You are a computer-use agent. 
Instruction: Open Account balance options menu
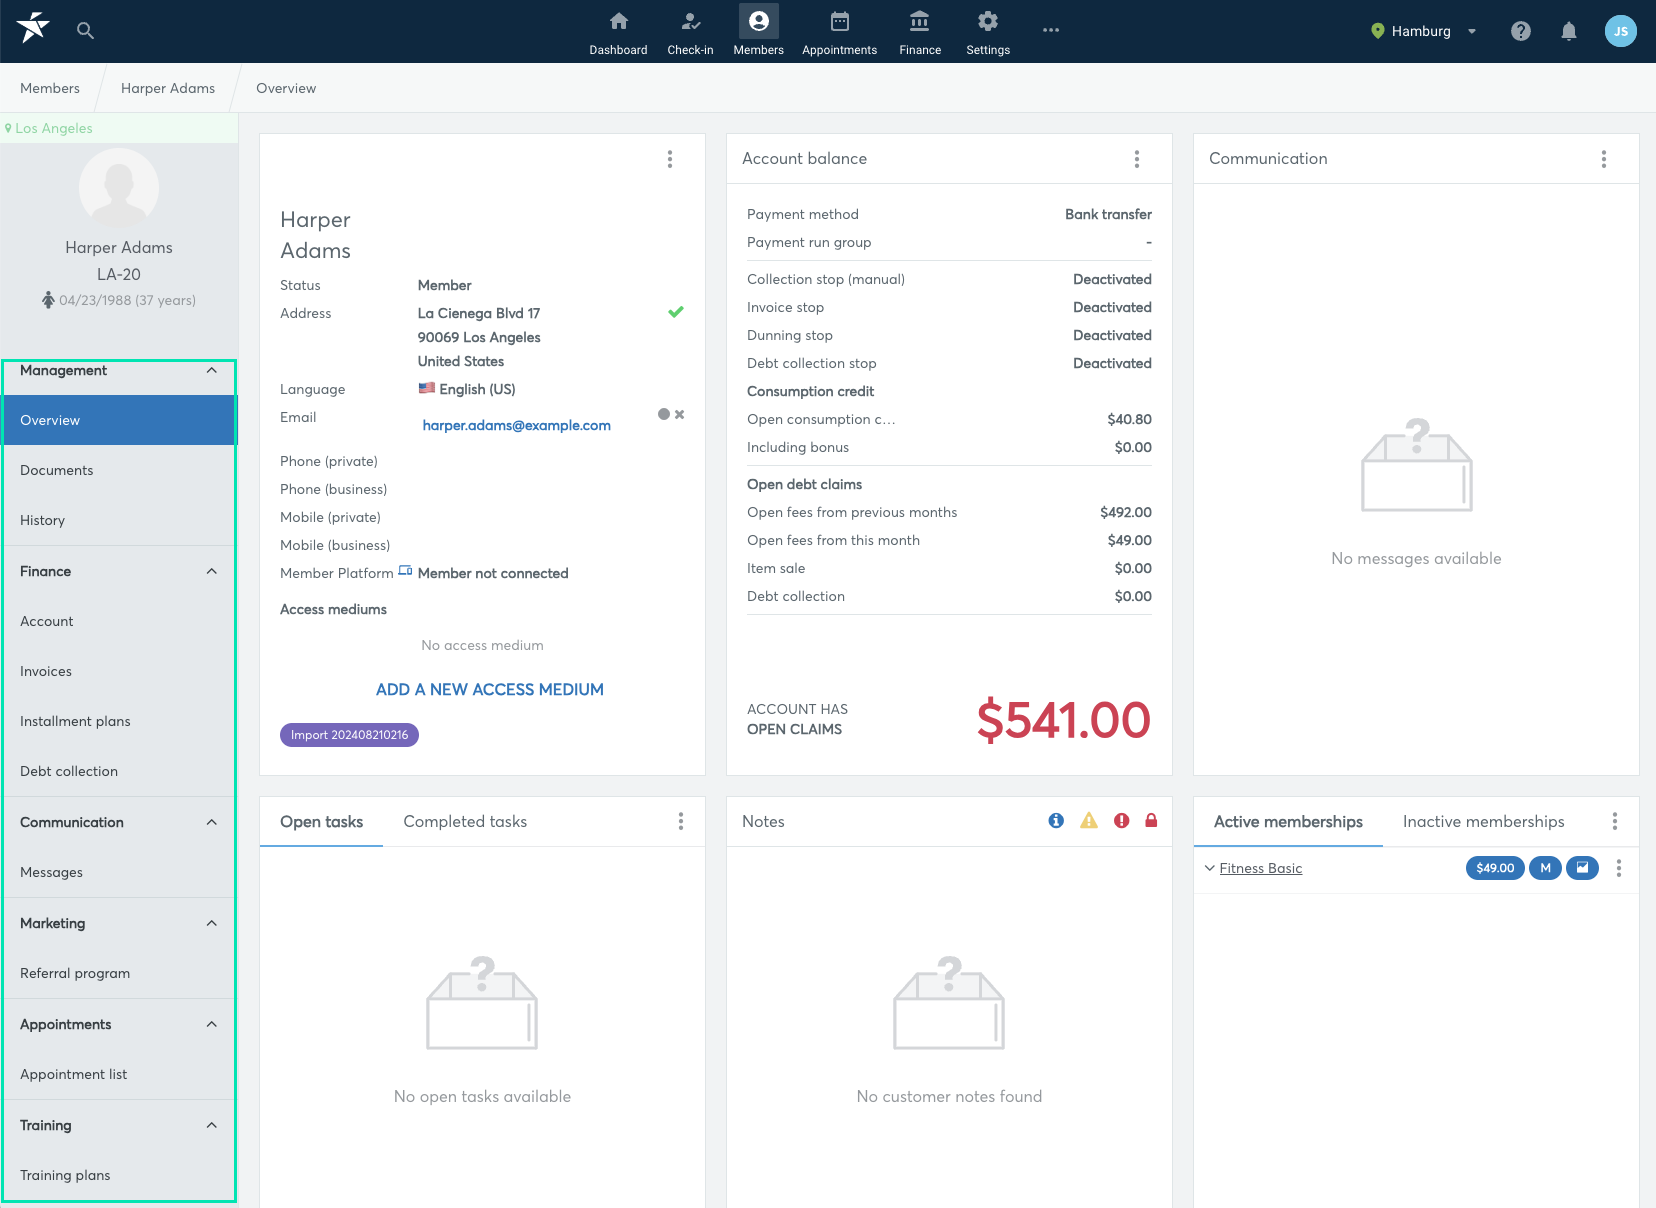[x=1136, y=159]
